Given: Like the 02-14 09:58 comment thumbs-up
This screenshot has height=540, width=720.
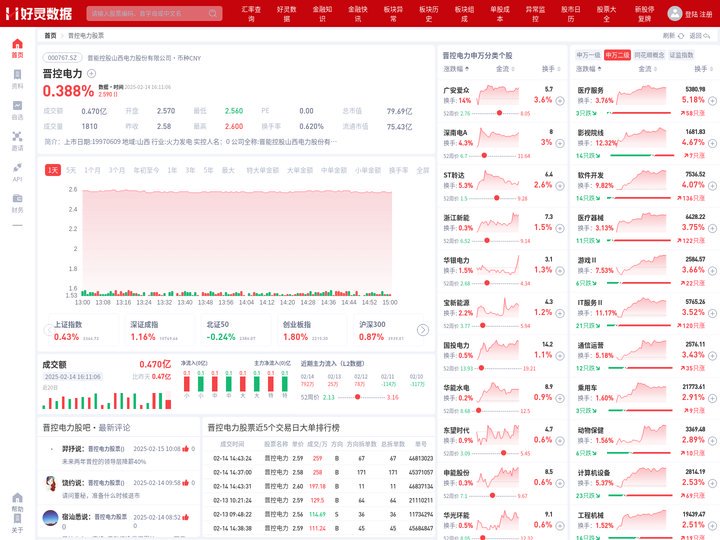Looking at the screenshot, I should 186,483.
